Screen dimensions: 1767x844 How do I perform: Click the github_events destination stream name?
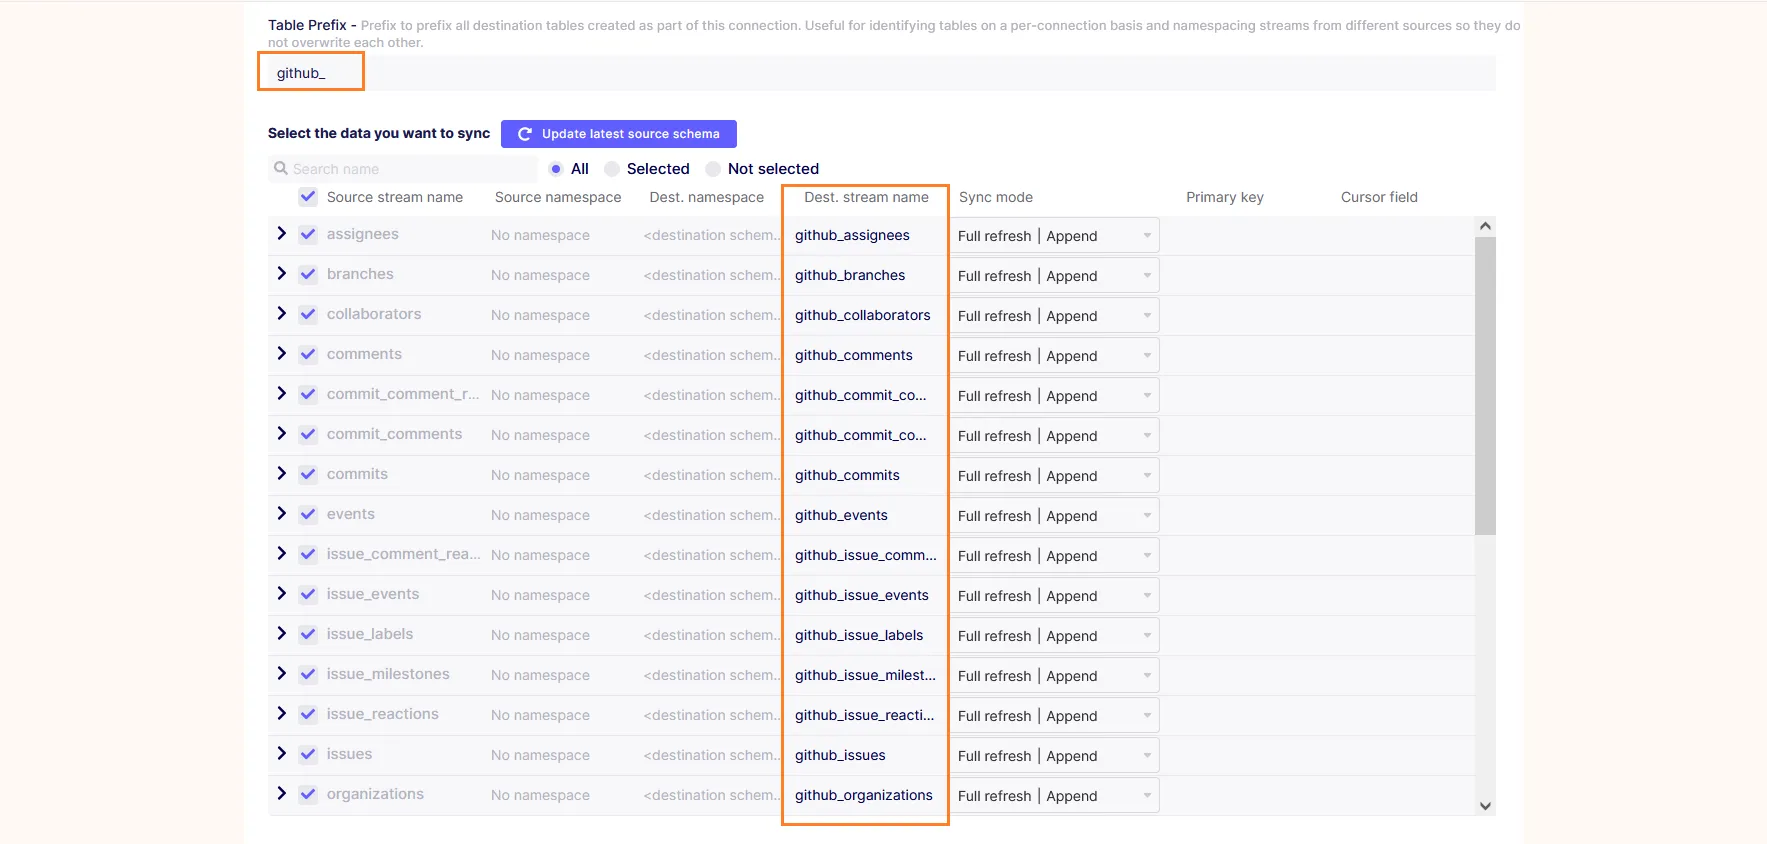(x=841, y=515)
